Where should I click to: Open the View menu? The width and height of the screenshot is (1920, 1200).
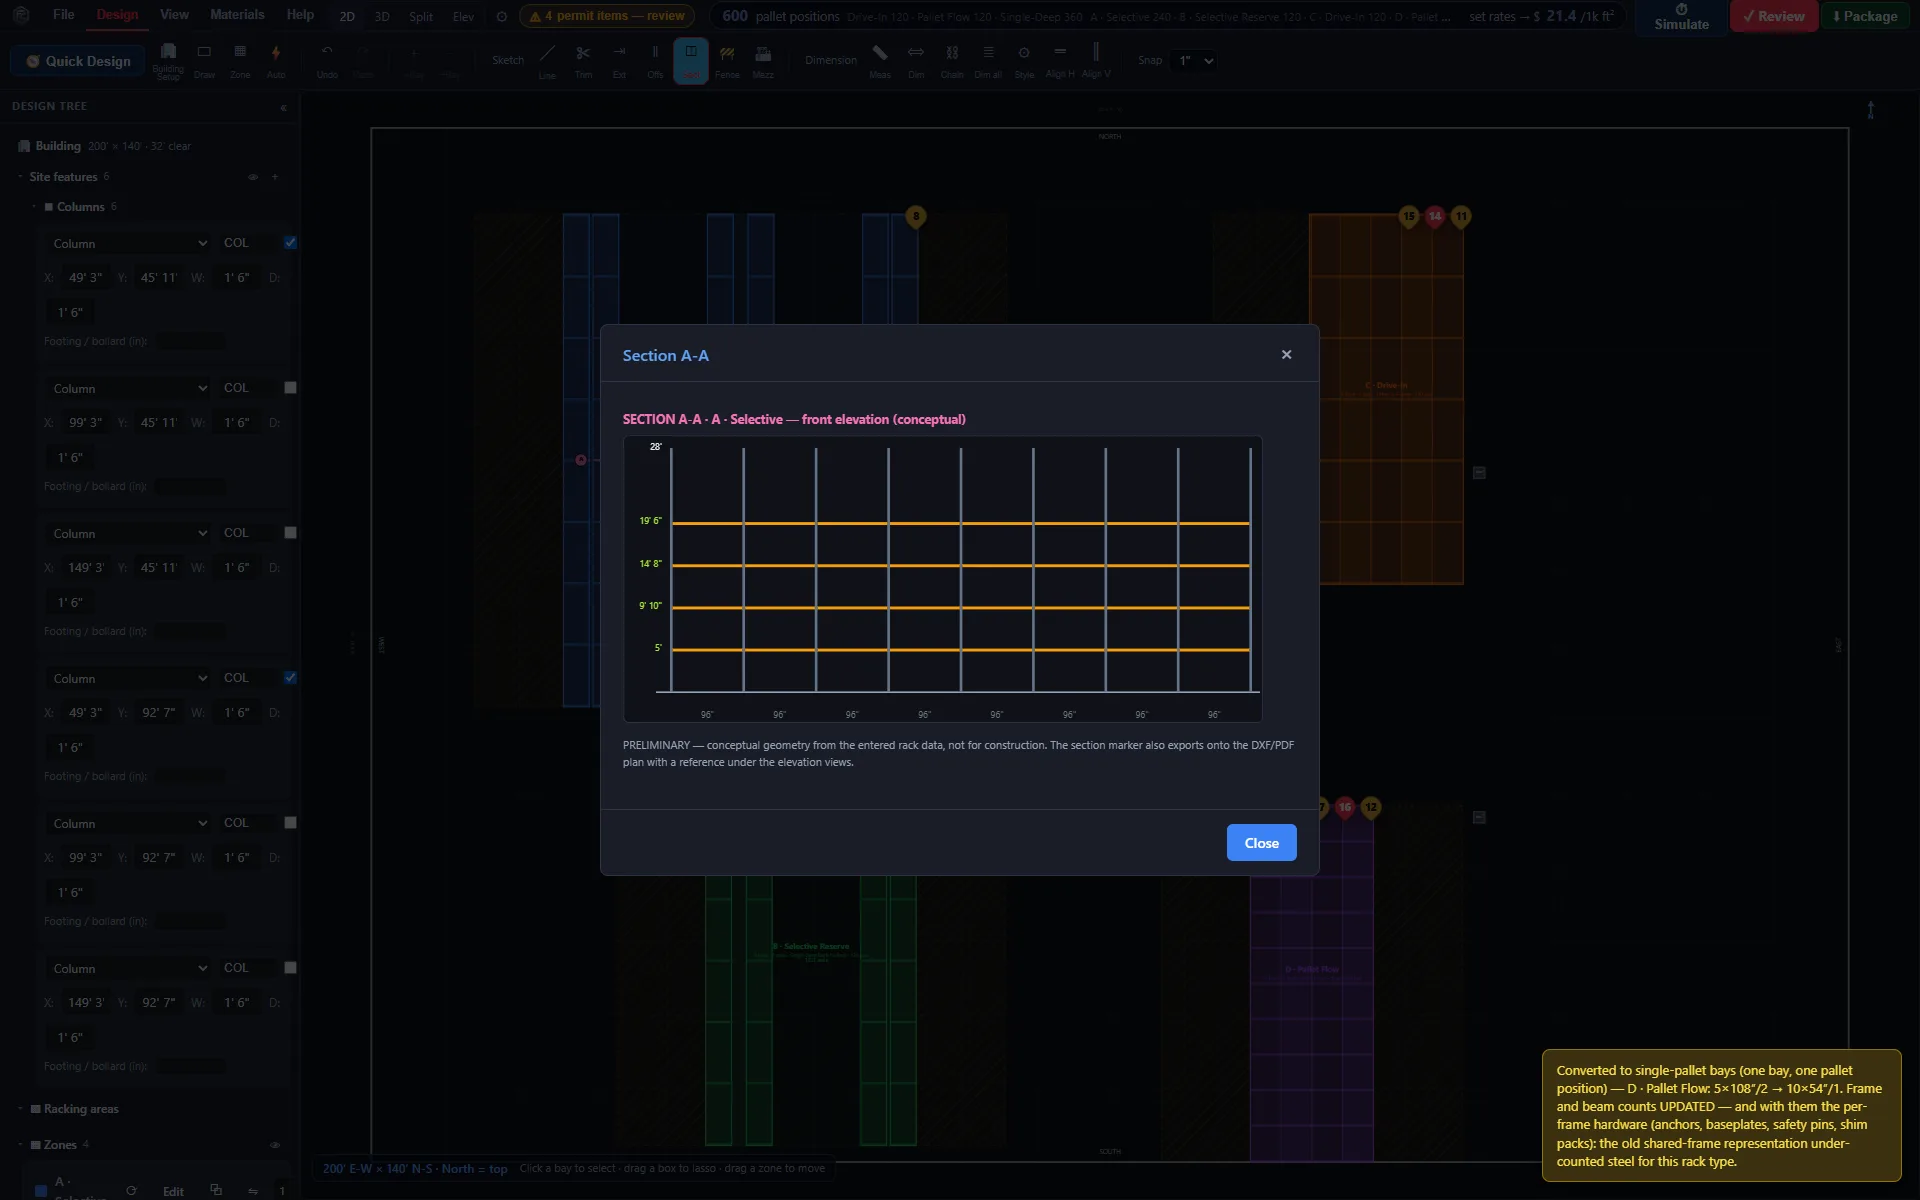174,15
